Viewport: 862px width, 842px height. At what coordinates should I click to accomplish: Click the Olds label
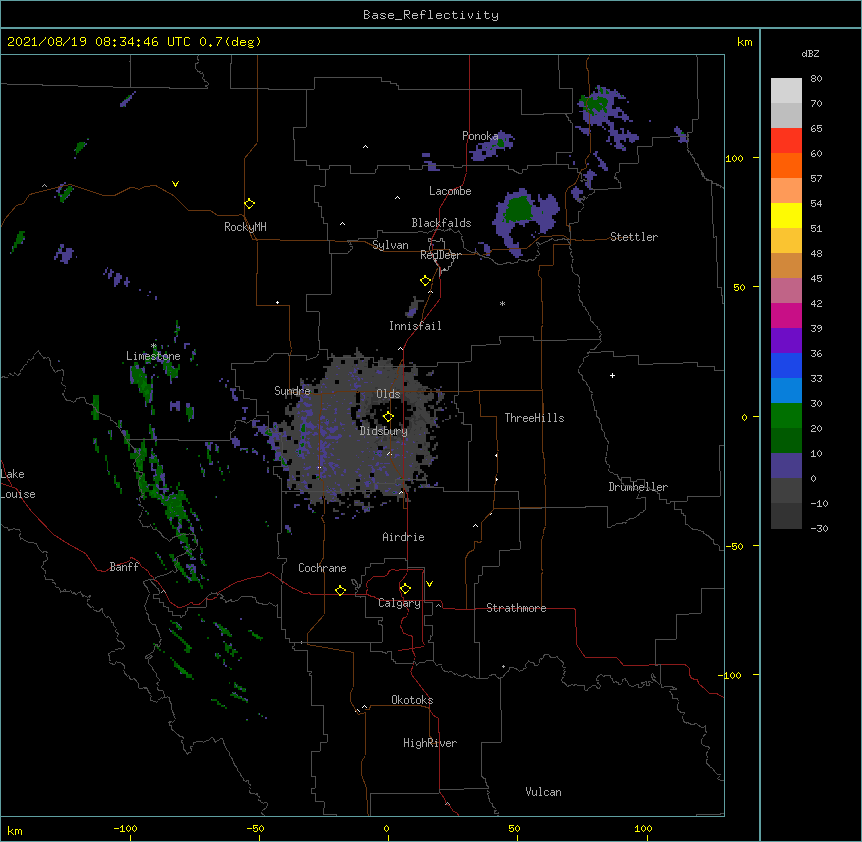[x=388, y=394]
